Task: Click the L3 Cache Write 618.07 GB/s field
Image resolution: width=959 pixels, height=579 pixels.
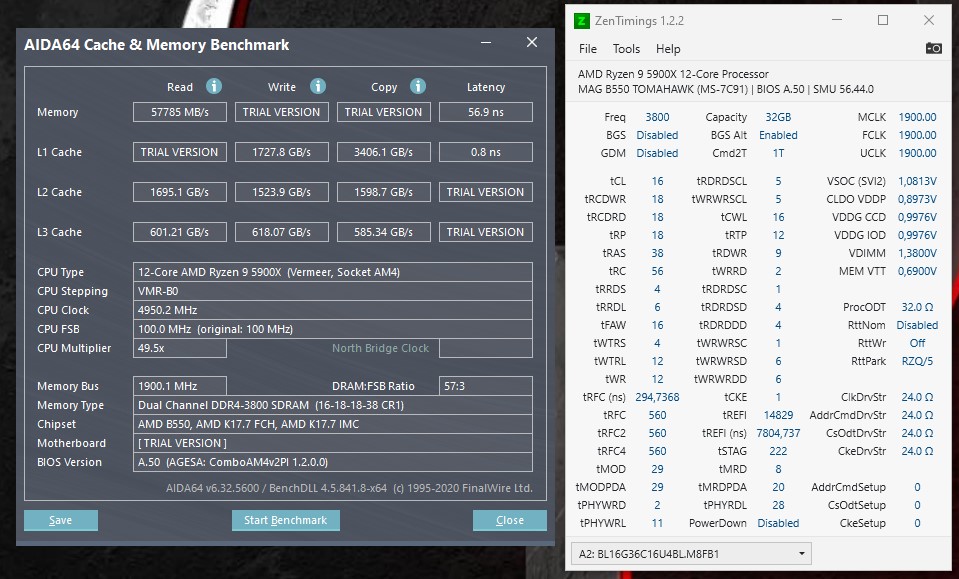Action: (281, 232)
